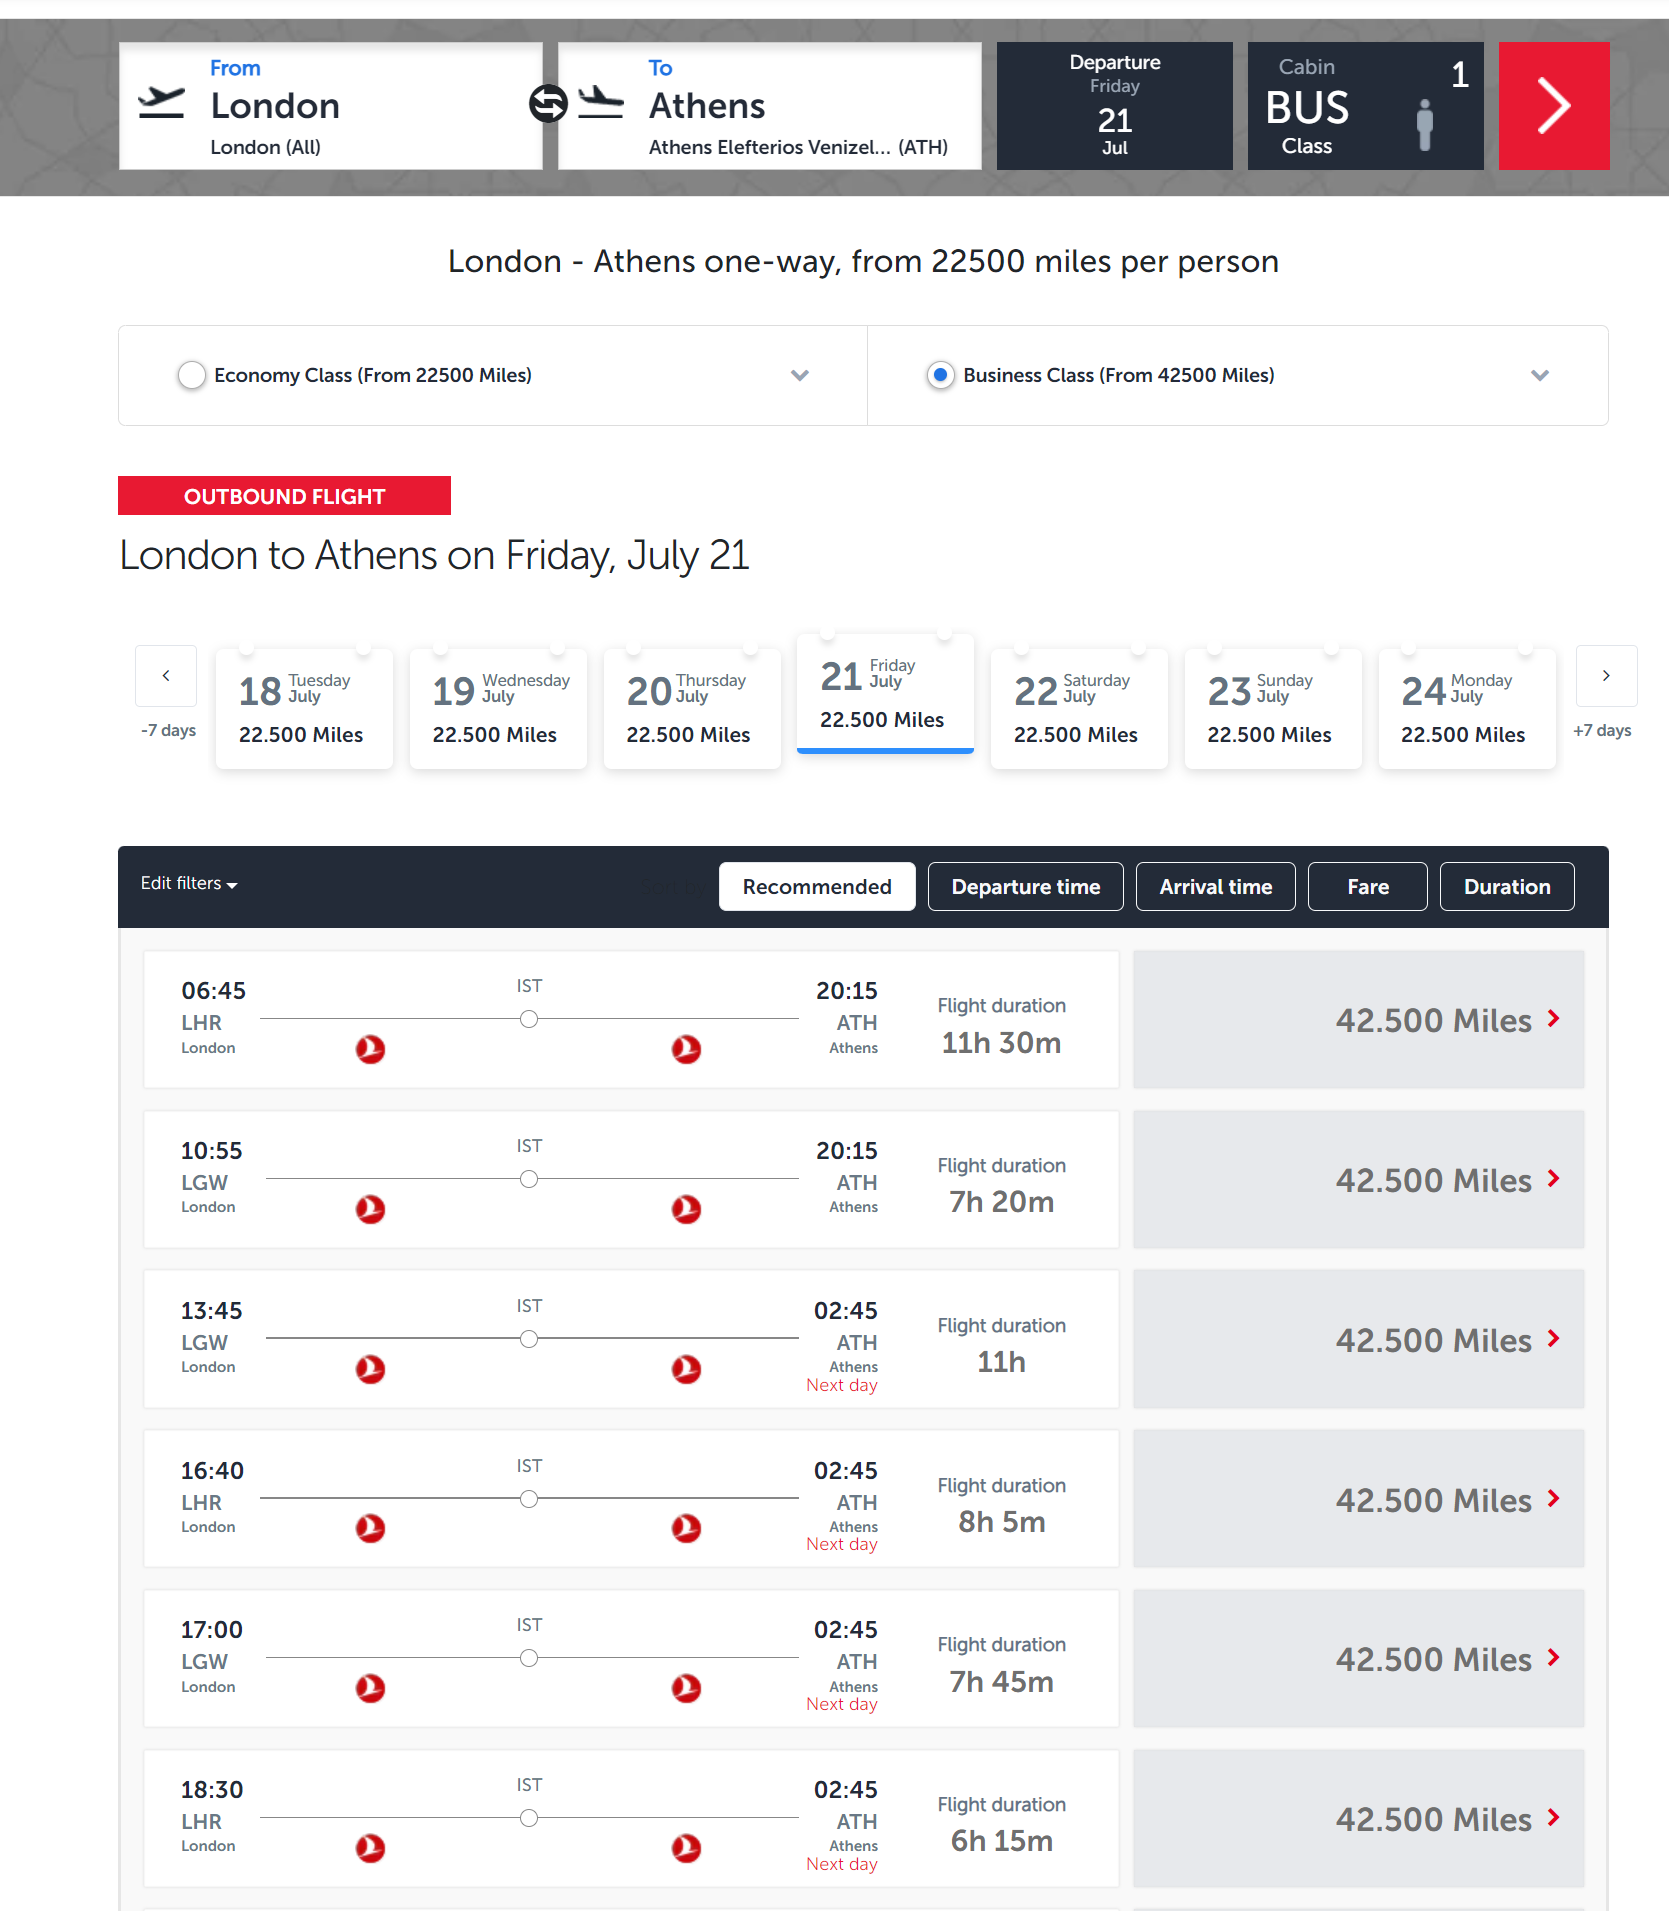Expand the Business Class details chevron
This screenshot has height=1911, width=1669.
[x=1539, y=375]
